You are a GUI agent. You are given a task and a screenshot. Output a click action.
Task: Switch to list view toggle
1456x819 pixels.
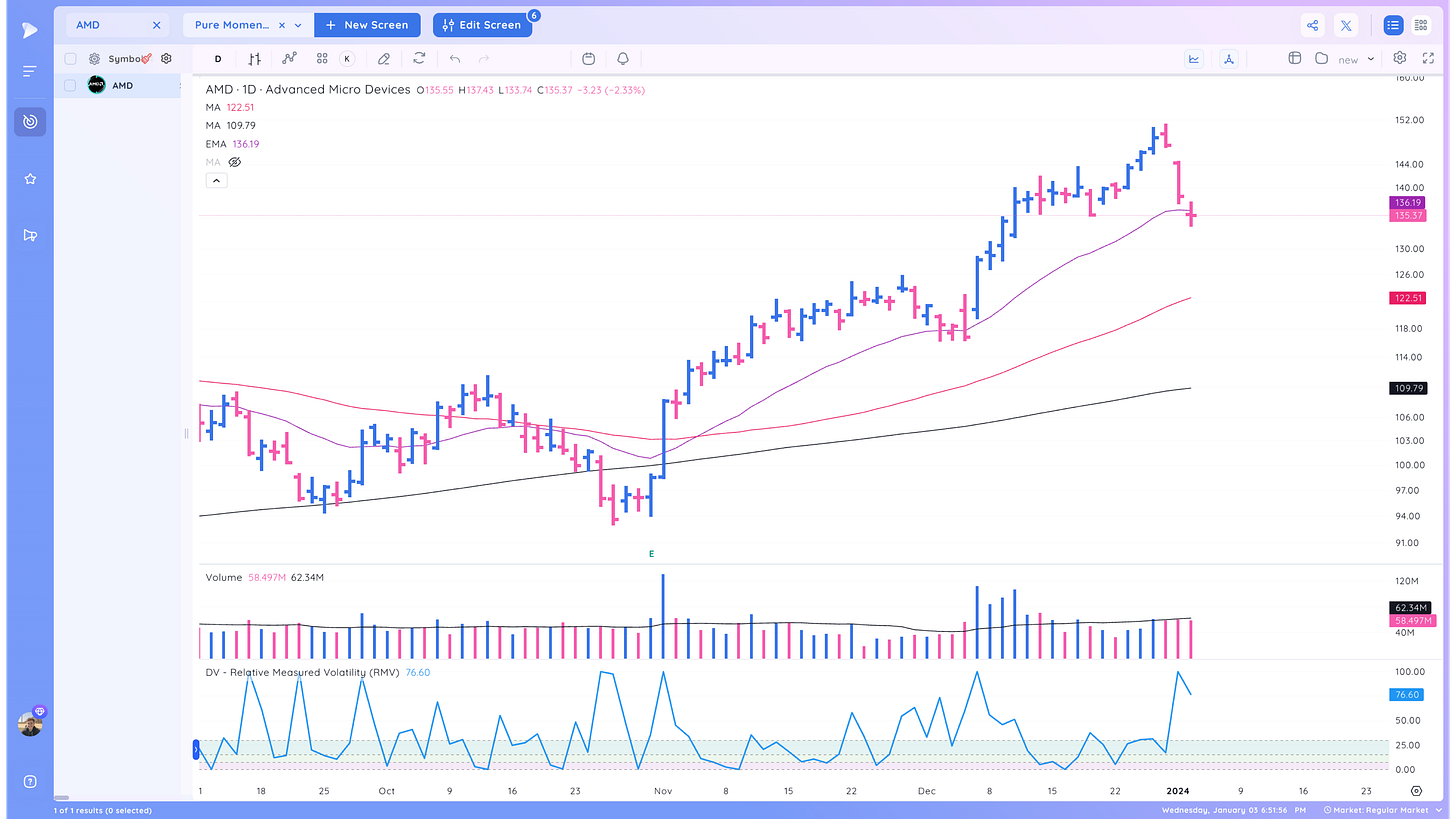(1393, 25)
